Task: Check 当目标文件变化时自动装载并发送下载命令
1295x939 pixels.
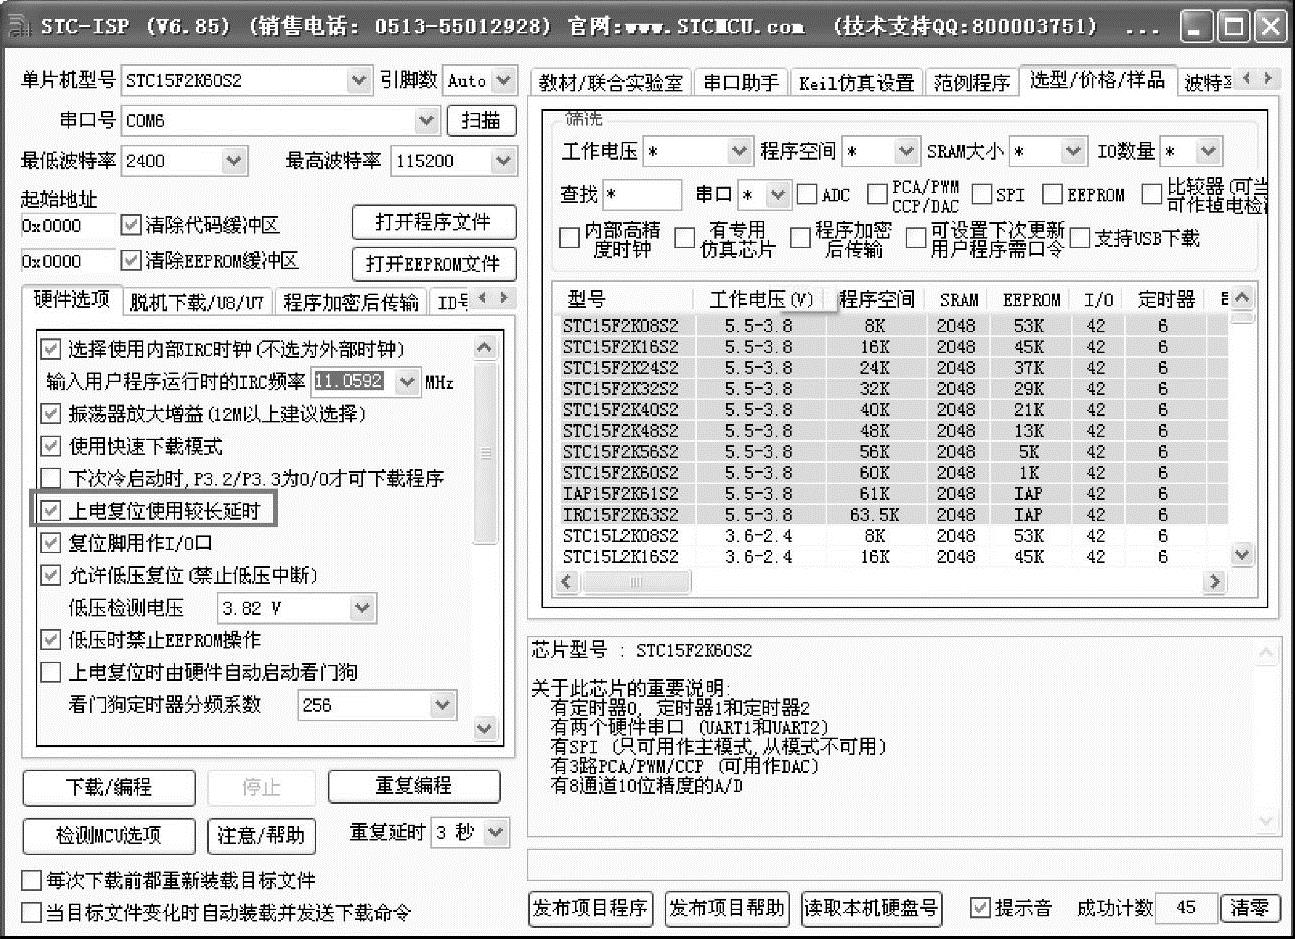Action: (x=31, y=913)
